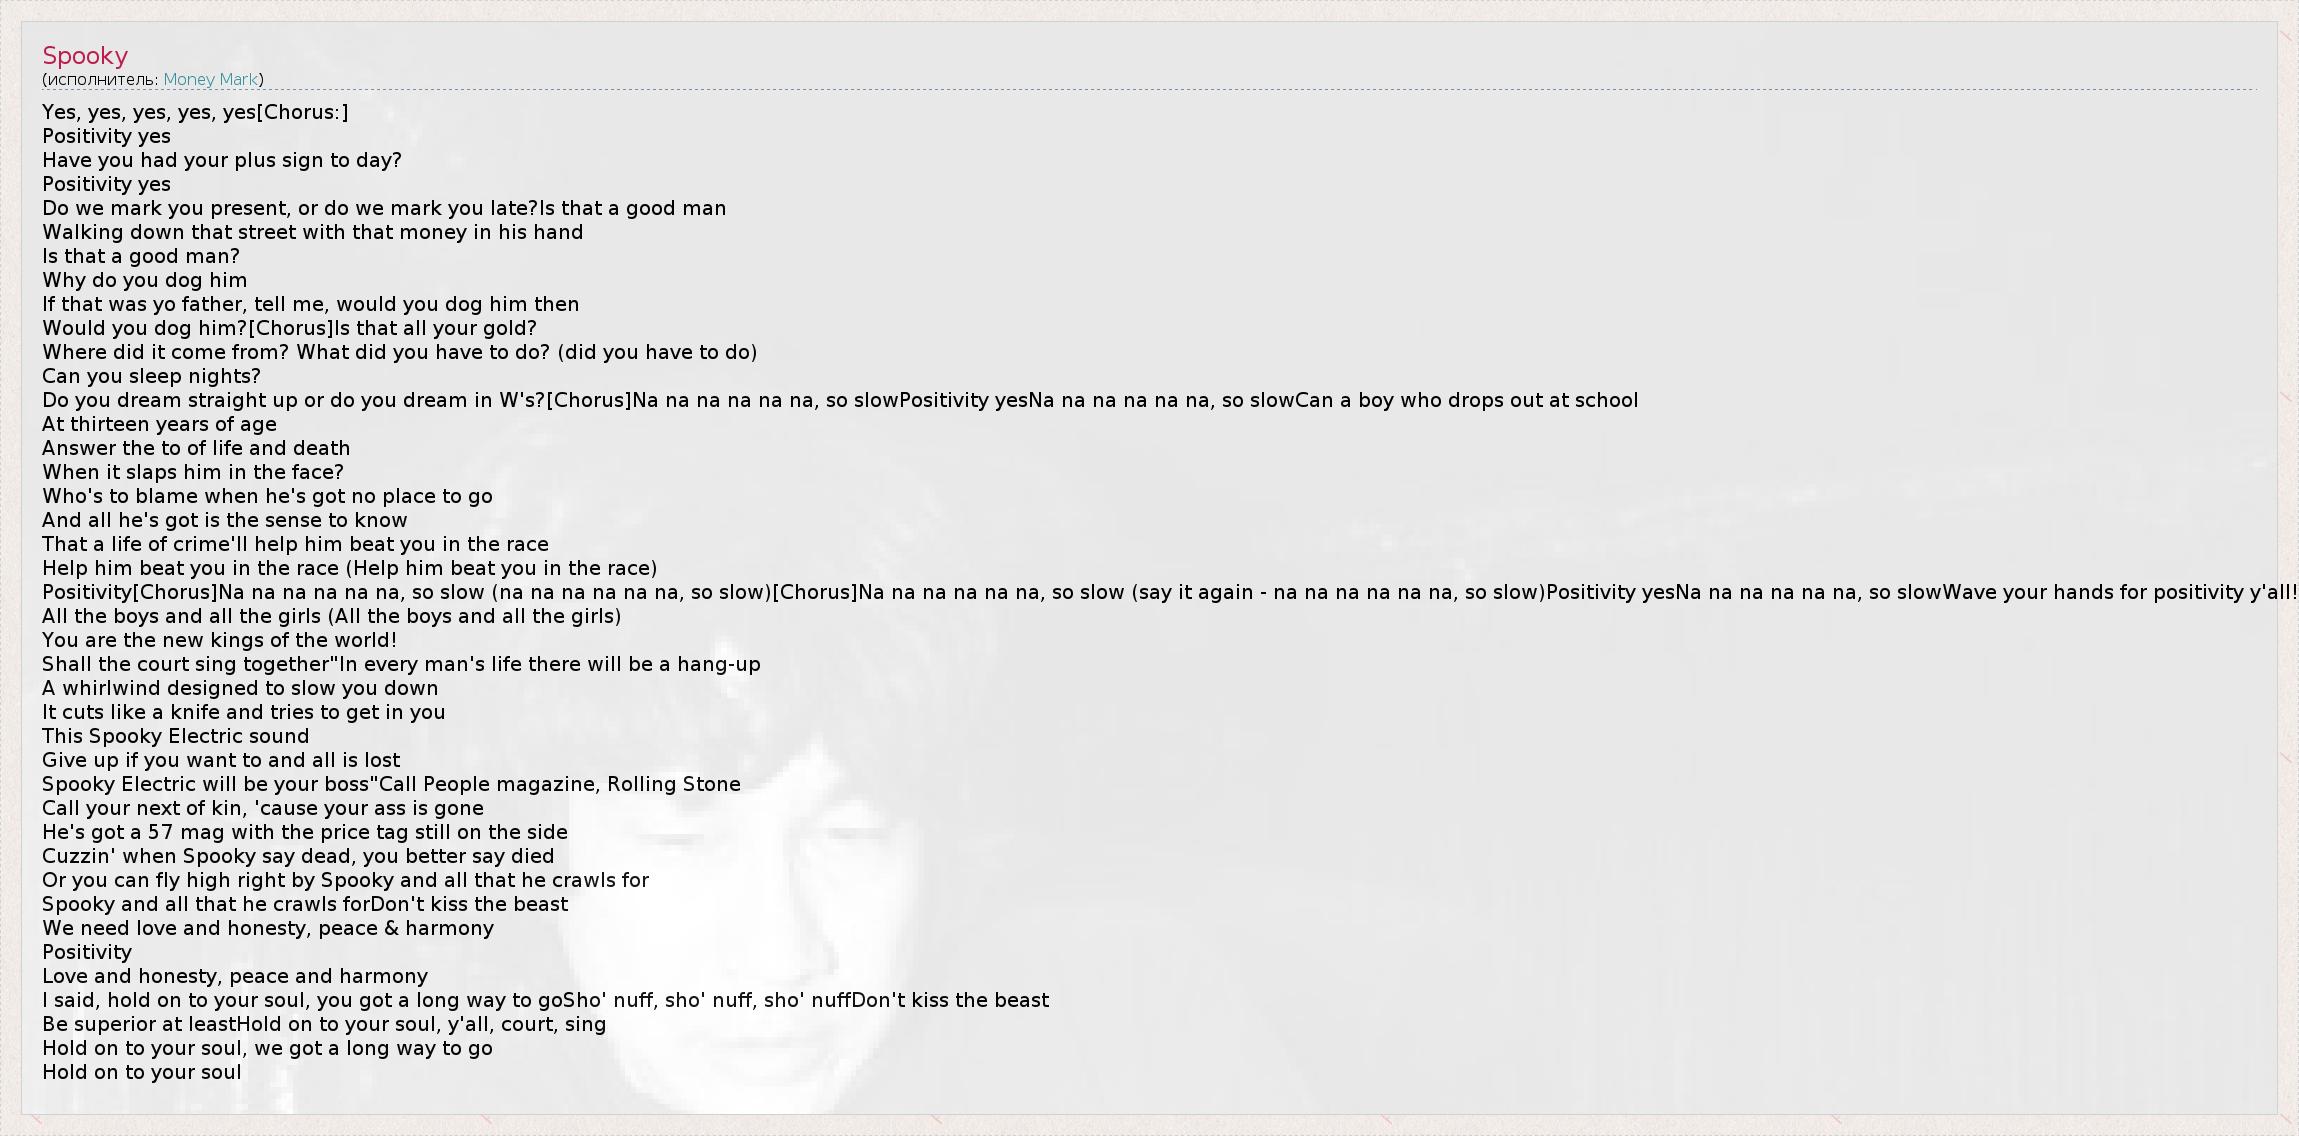
Task: Click 'You are the new kings of the world!'
Action: pos(219,640)
